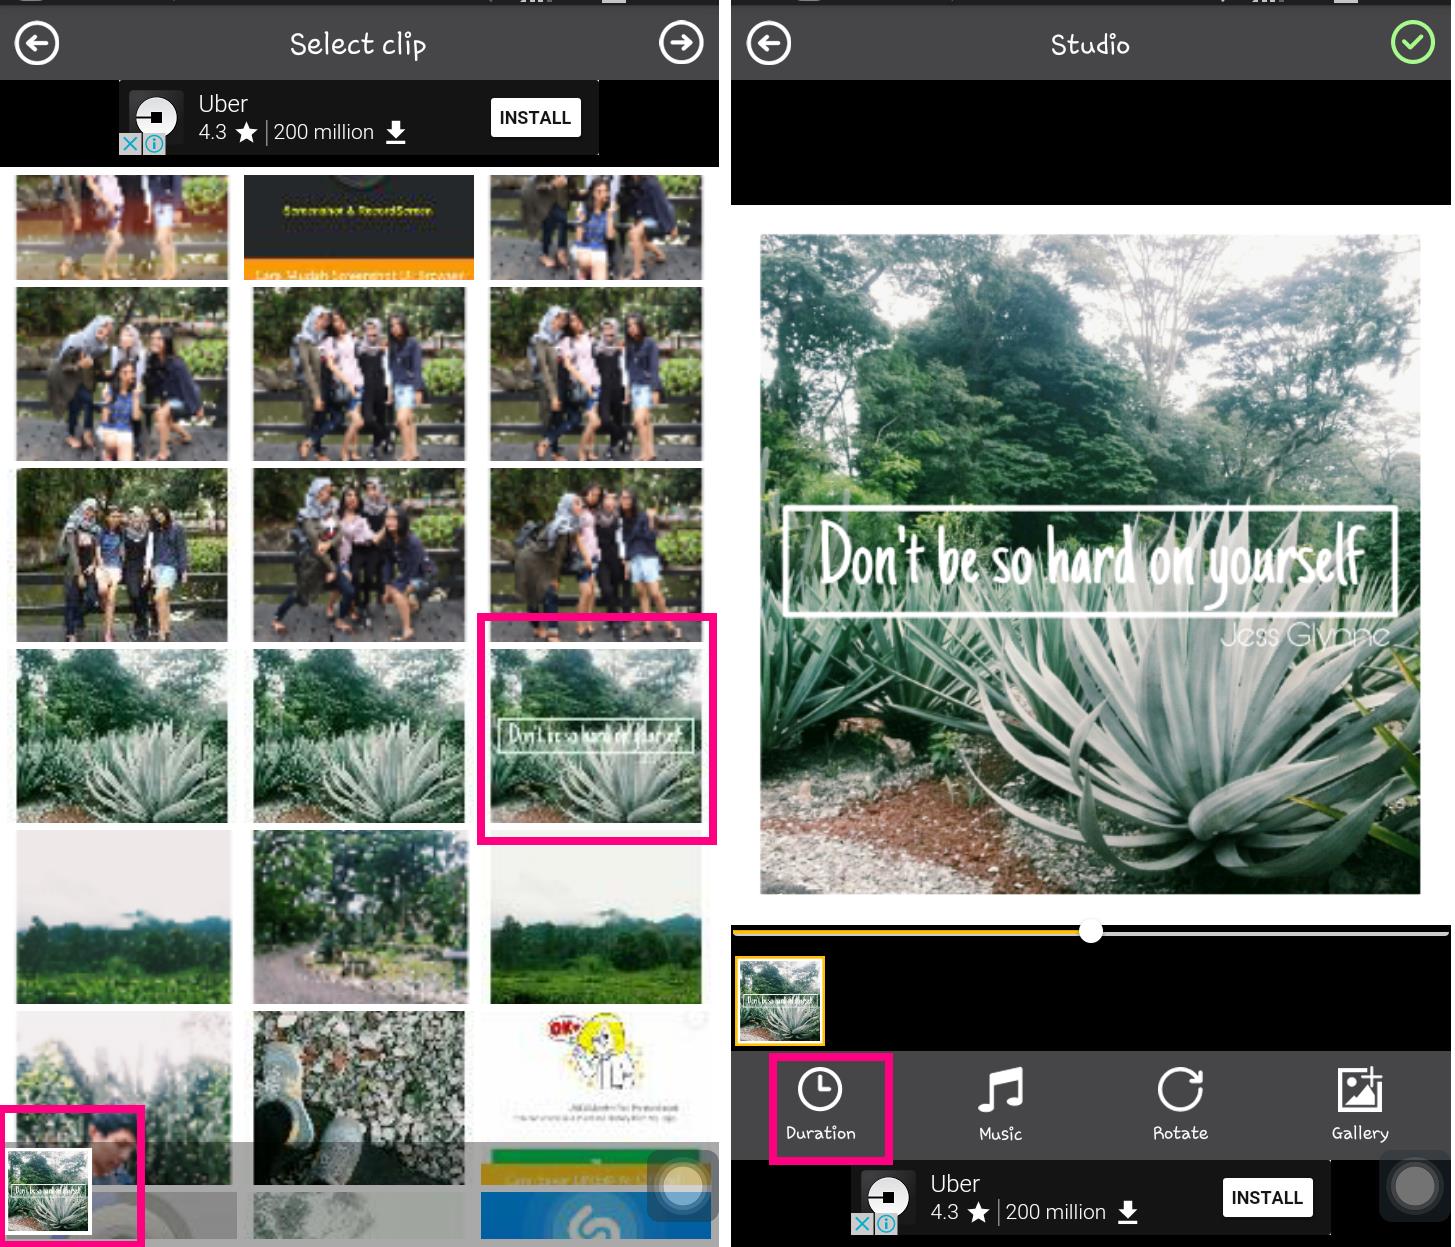Add Music to the clip

1000,1106
